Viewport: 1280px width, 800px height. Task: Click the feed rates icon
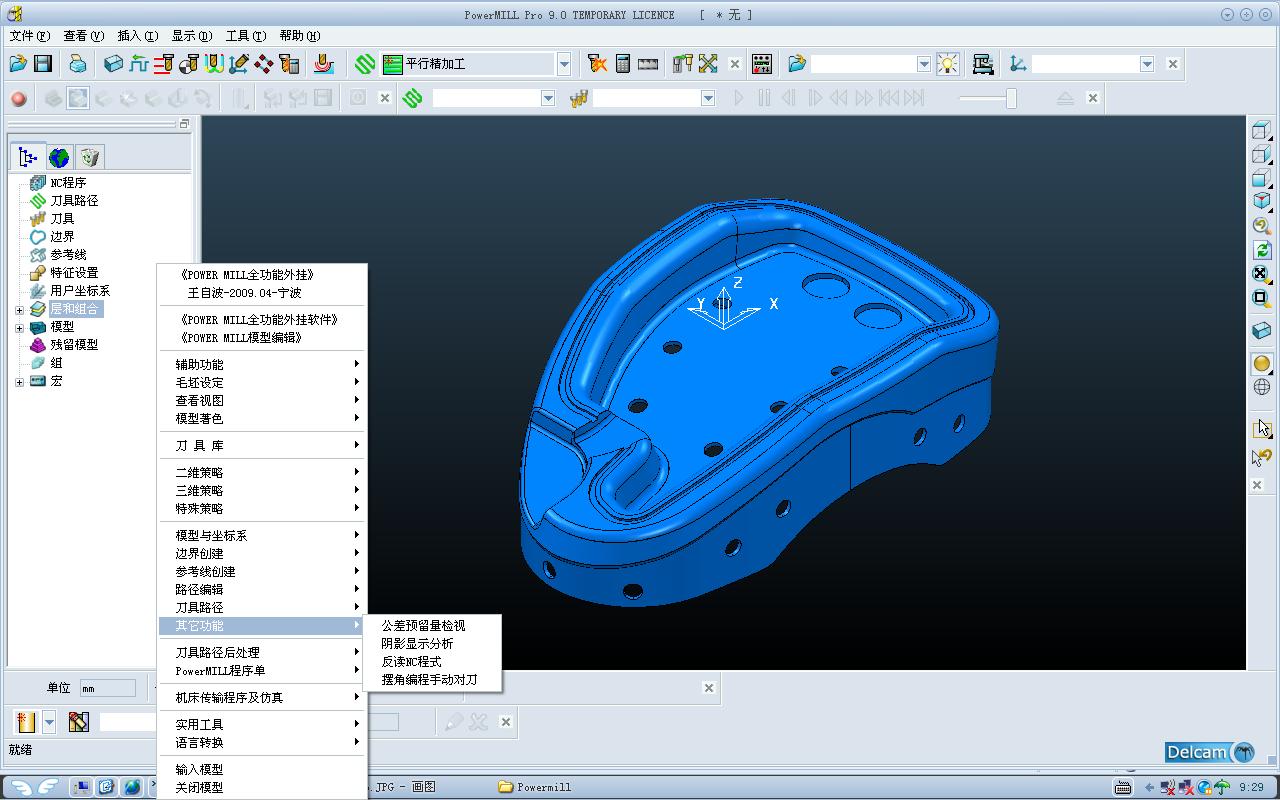point(139,64)
